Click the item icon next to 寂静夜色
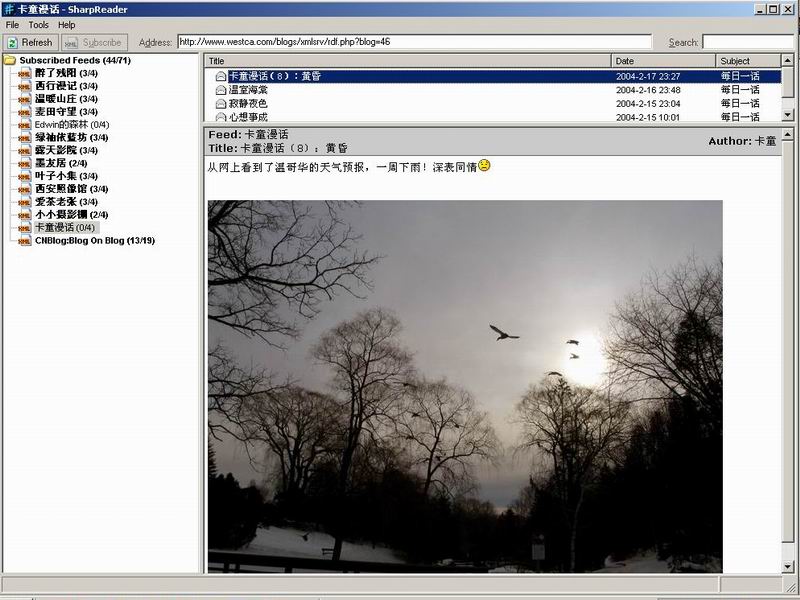 (x=220, y=104)
